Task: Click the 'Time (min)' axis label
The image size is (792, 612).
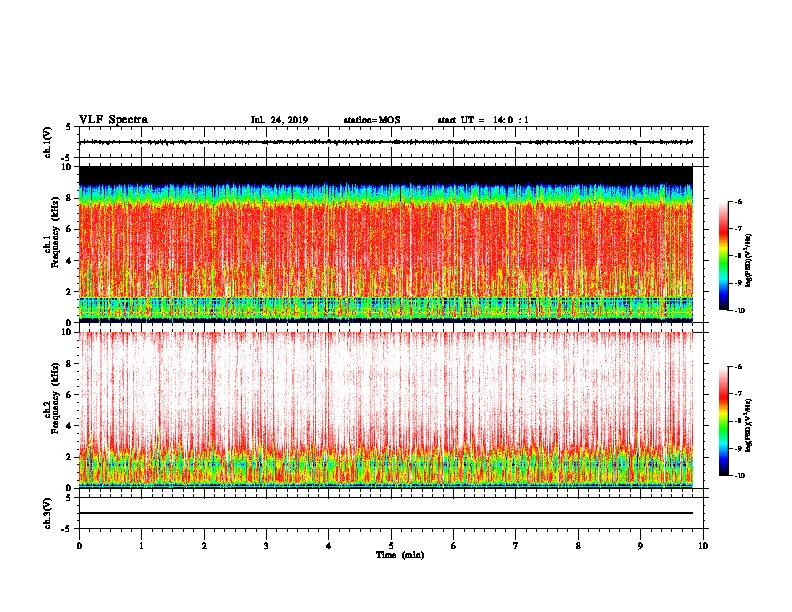Action: point(400,555)
